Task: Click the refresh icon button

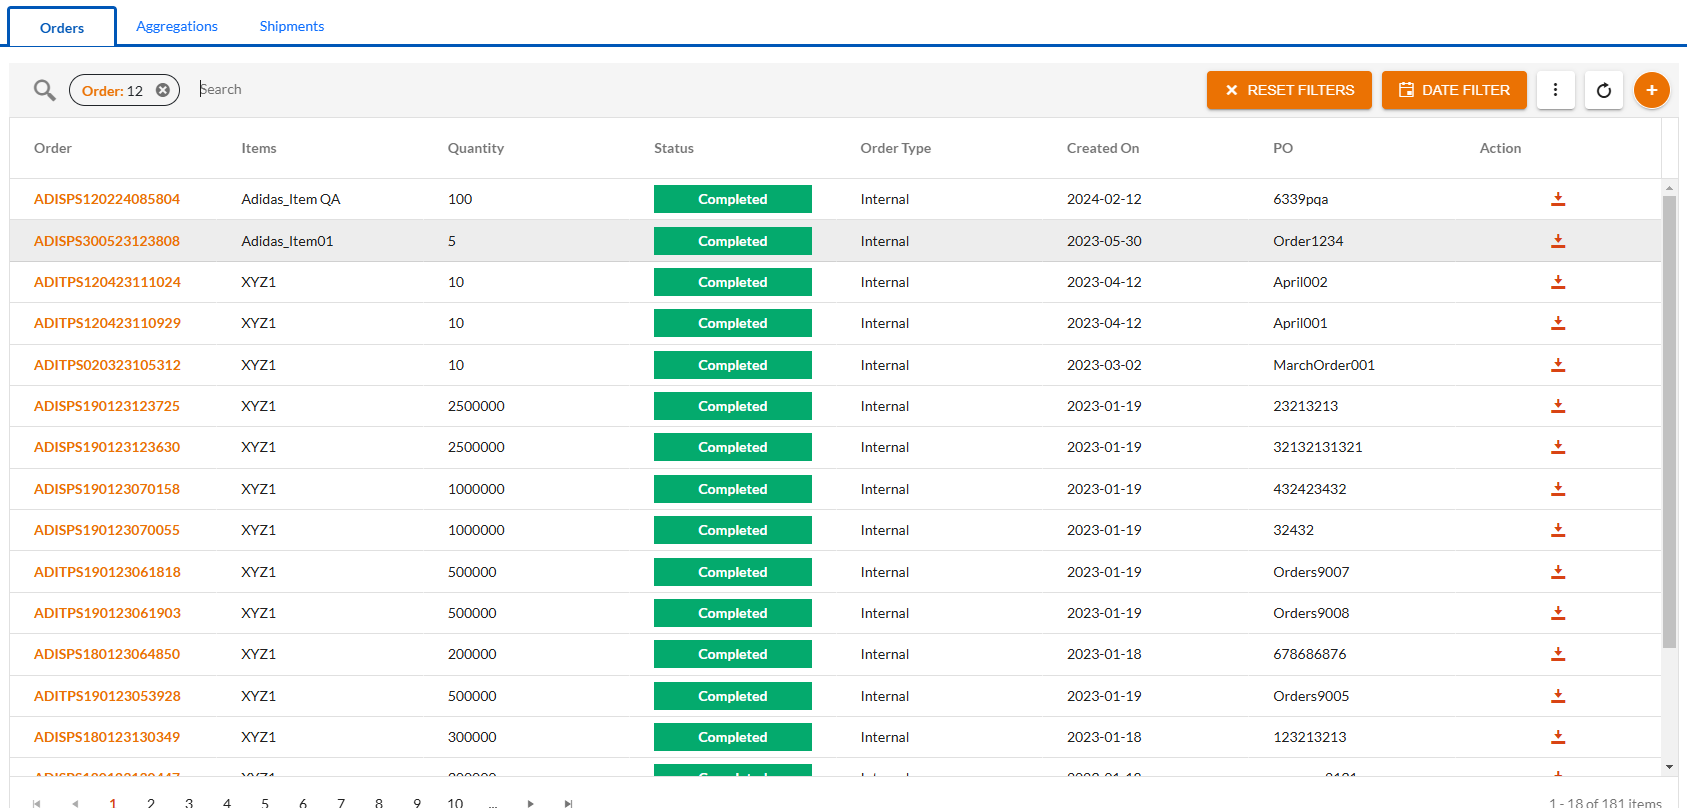Action: 1603,90
